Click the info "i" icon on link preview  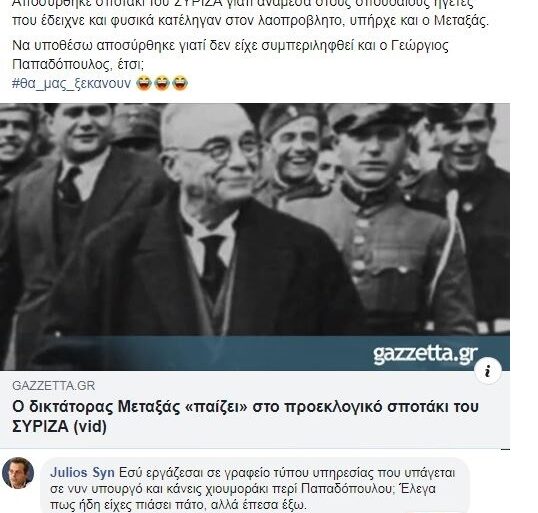(x=488, y=371)
